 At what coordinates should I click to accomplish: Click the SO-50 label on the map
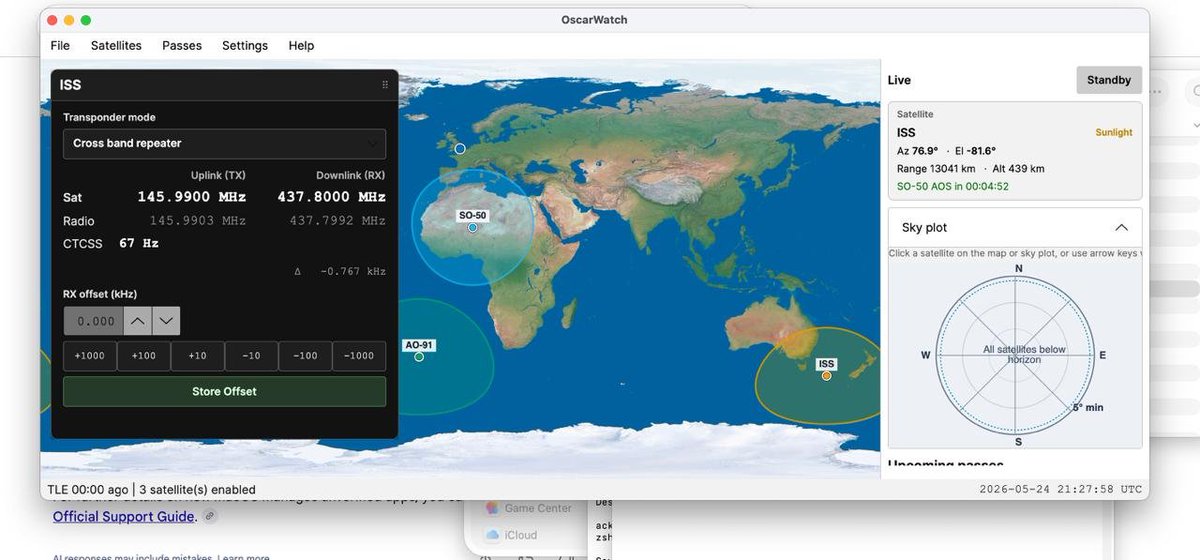coord(472,215)
